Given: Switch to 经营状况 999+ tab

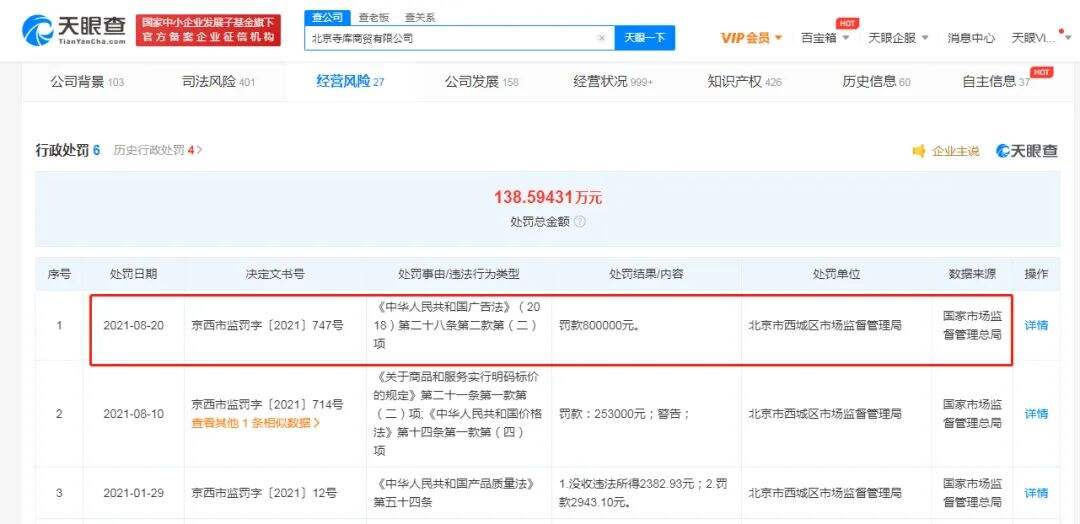Looking at the screenshot, I should pos(613,82).
